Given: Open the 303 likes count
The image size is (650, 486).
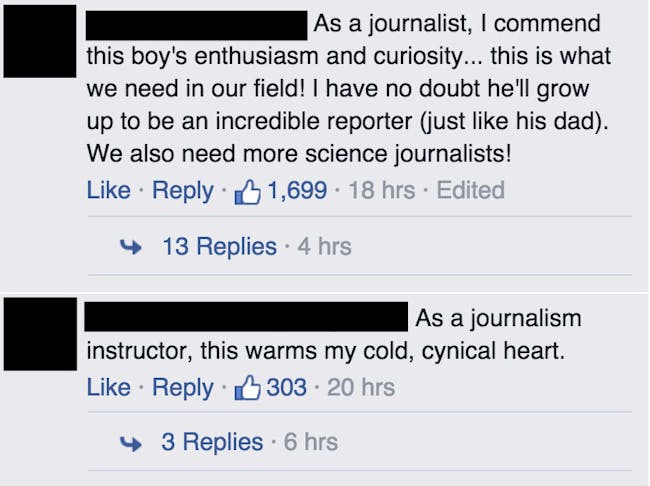Looking at the screenshot, I should [286, 387].
